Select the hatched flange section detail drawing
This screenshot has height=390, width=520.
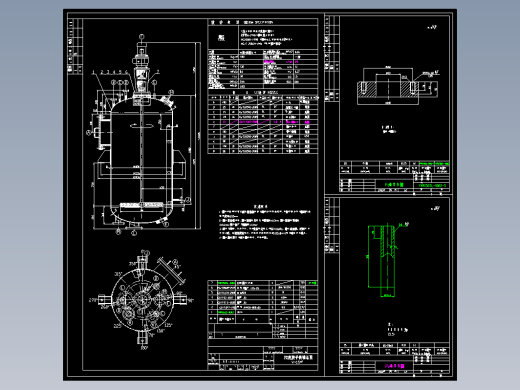(x=388, y=89)
